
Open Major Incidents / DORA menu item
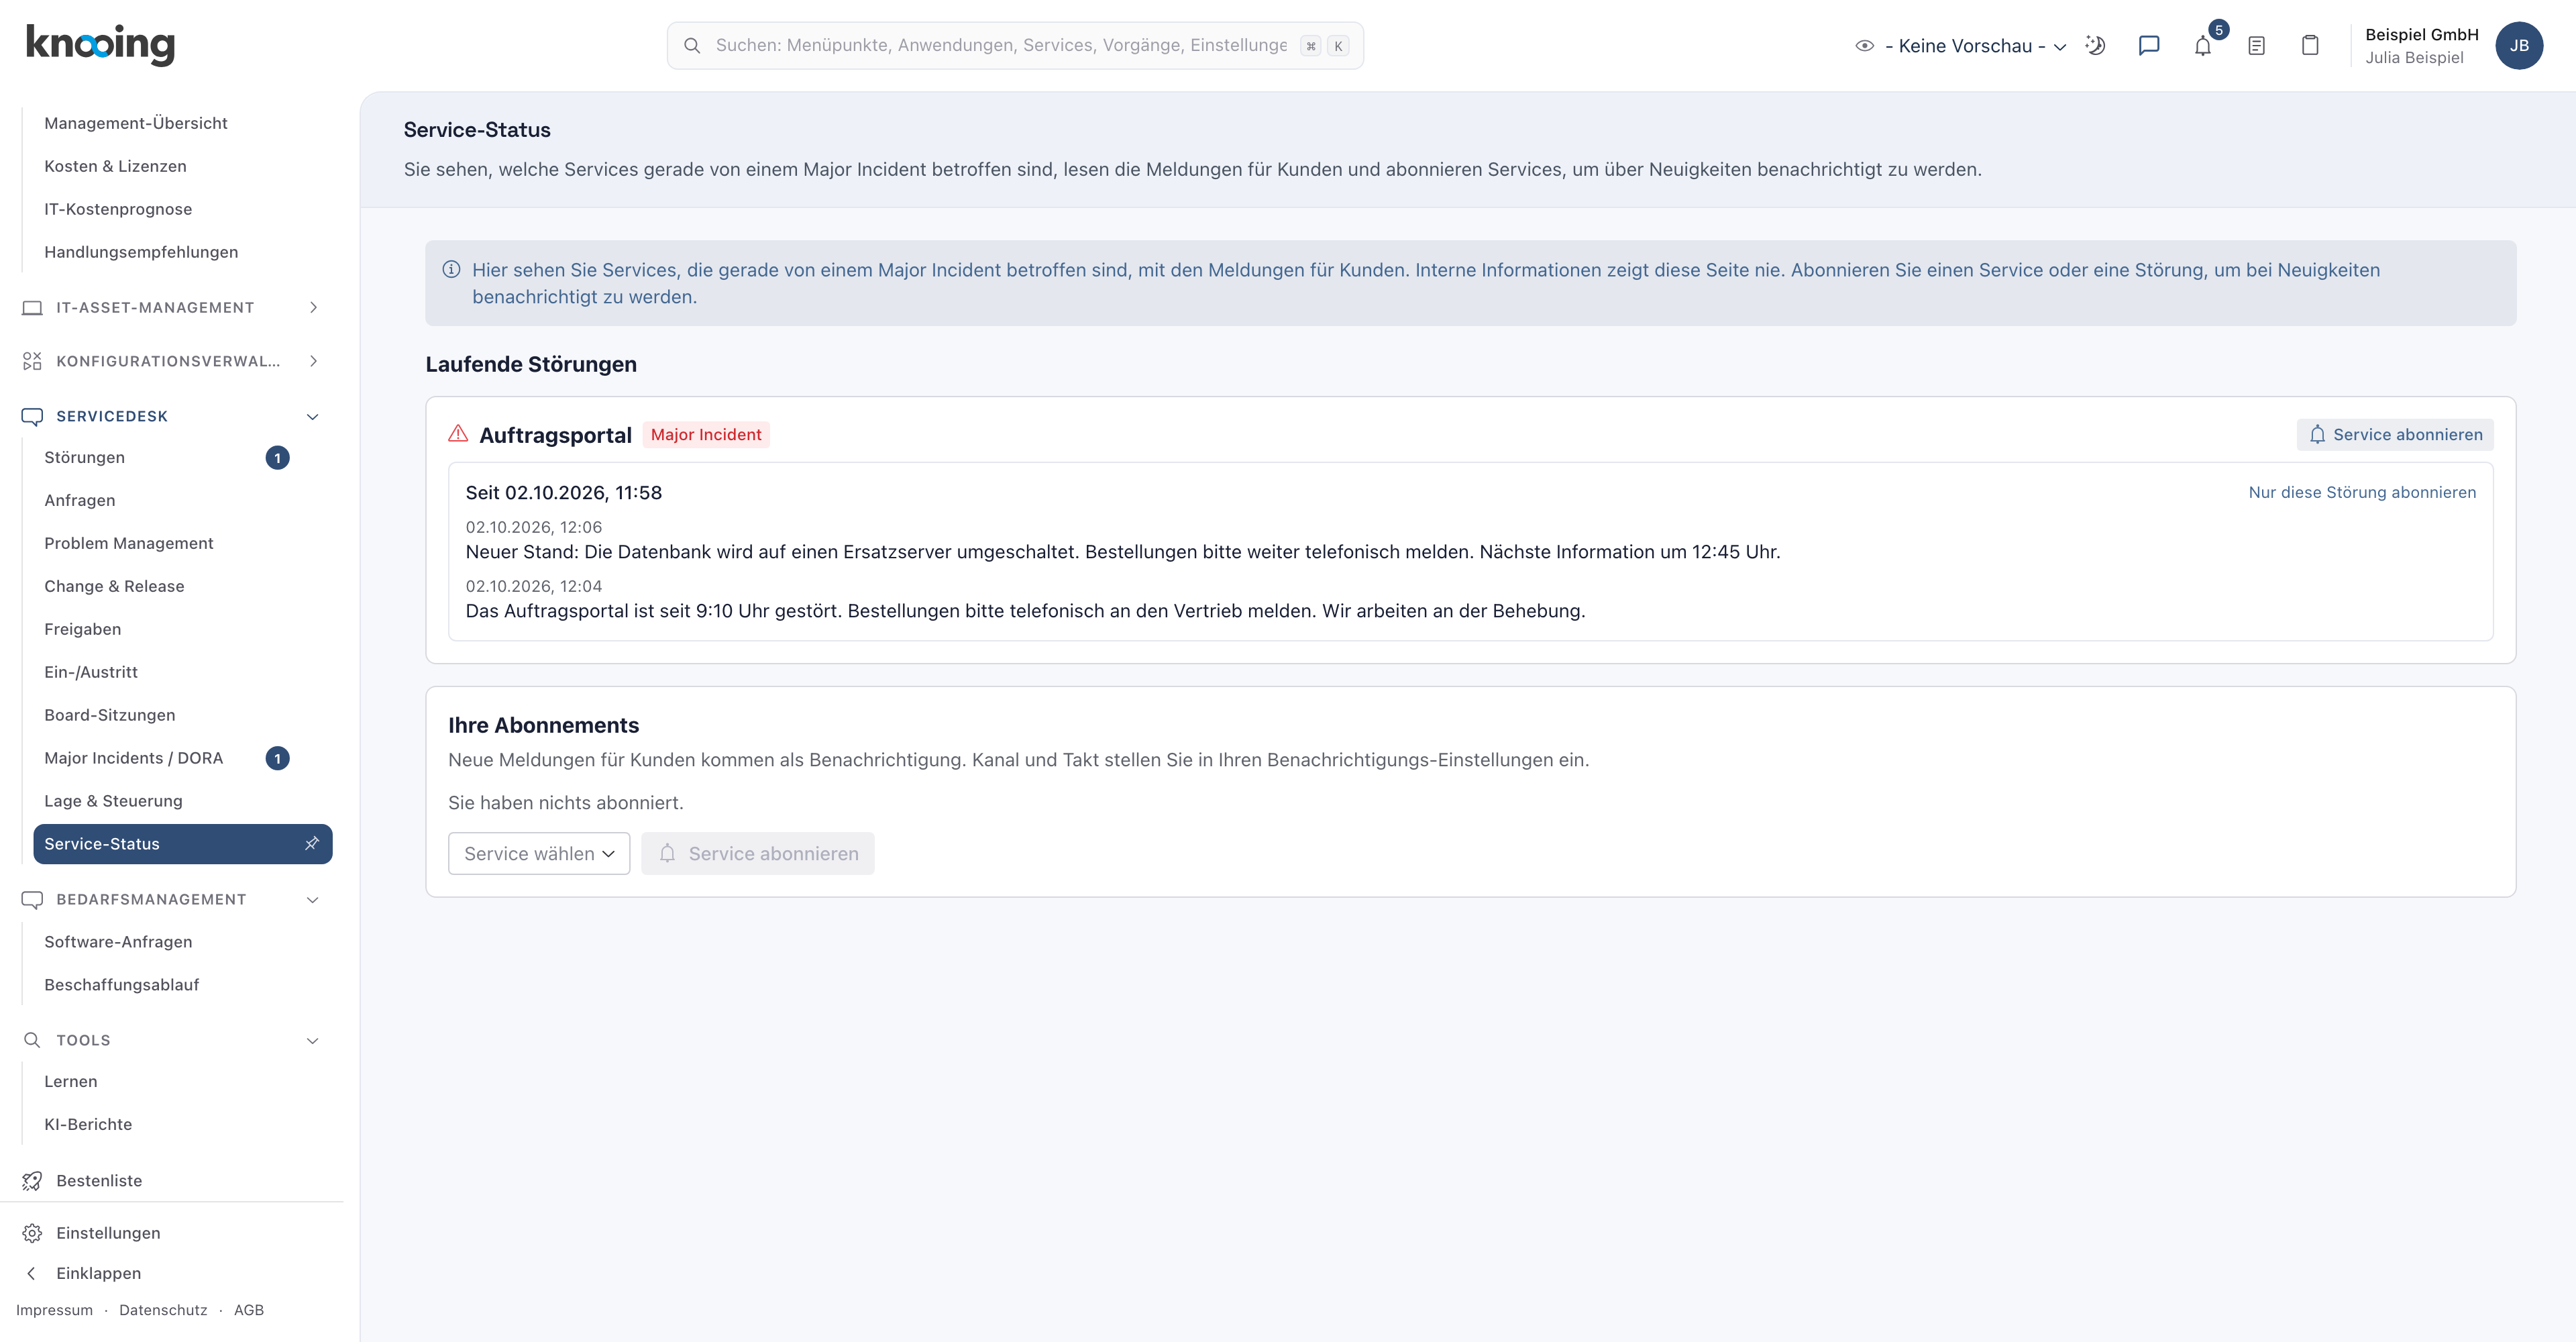tap(183, 758)
